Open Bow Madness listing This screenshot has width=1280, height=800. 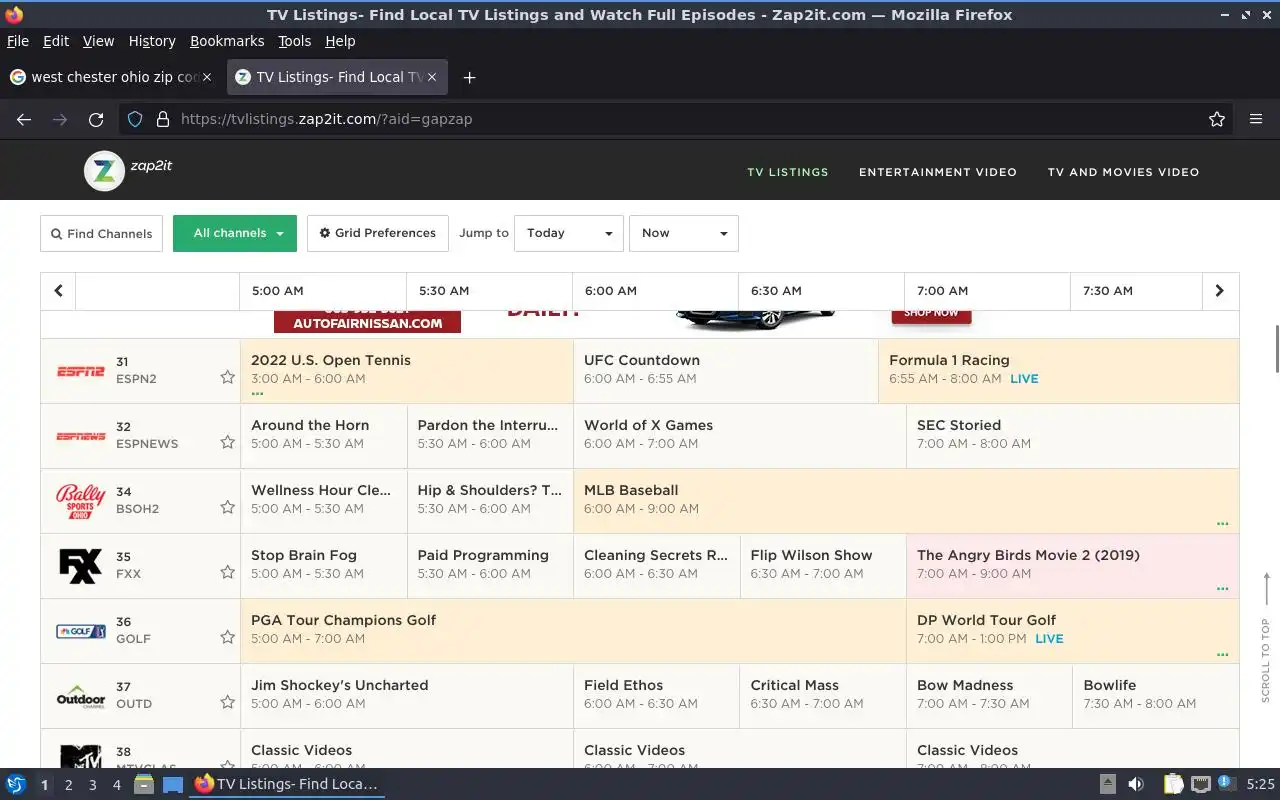989,696
